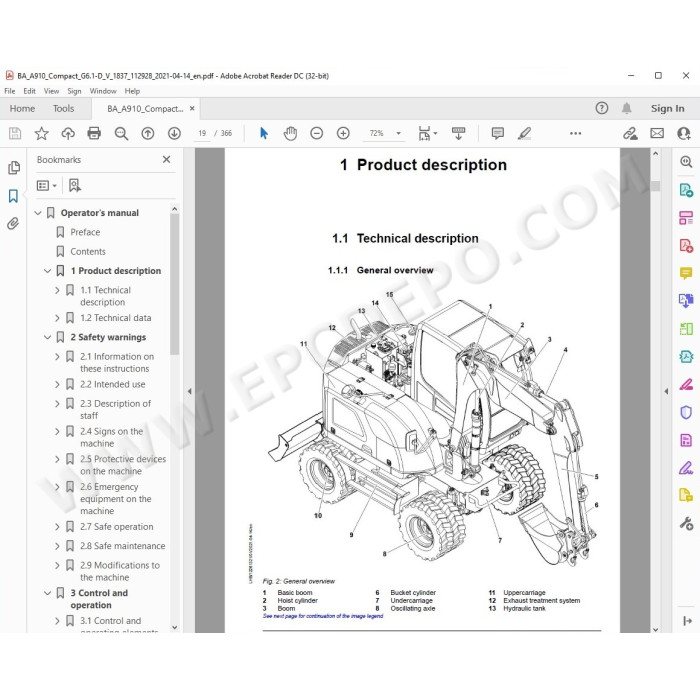Share a link to the file icon
The width and height of the screenshot is (700, 700).
point(630,133)
